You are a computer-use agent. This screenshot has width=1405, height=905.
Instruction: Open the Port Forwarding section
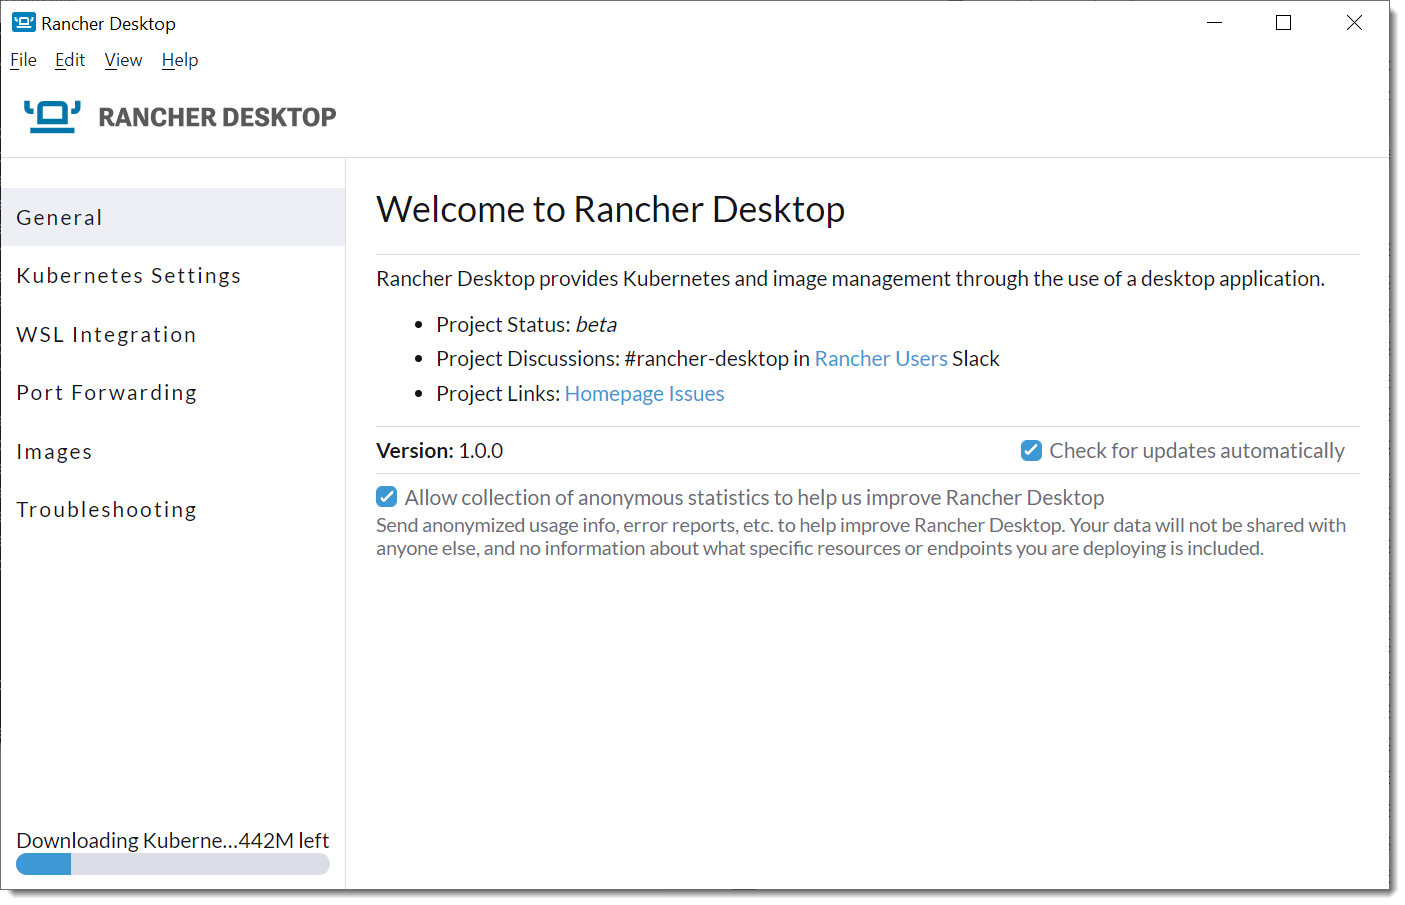click(173, 392)
